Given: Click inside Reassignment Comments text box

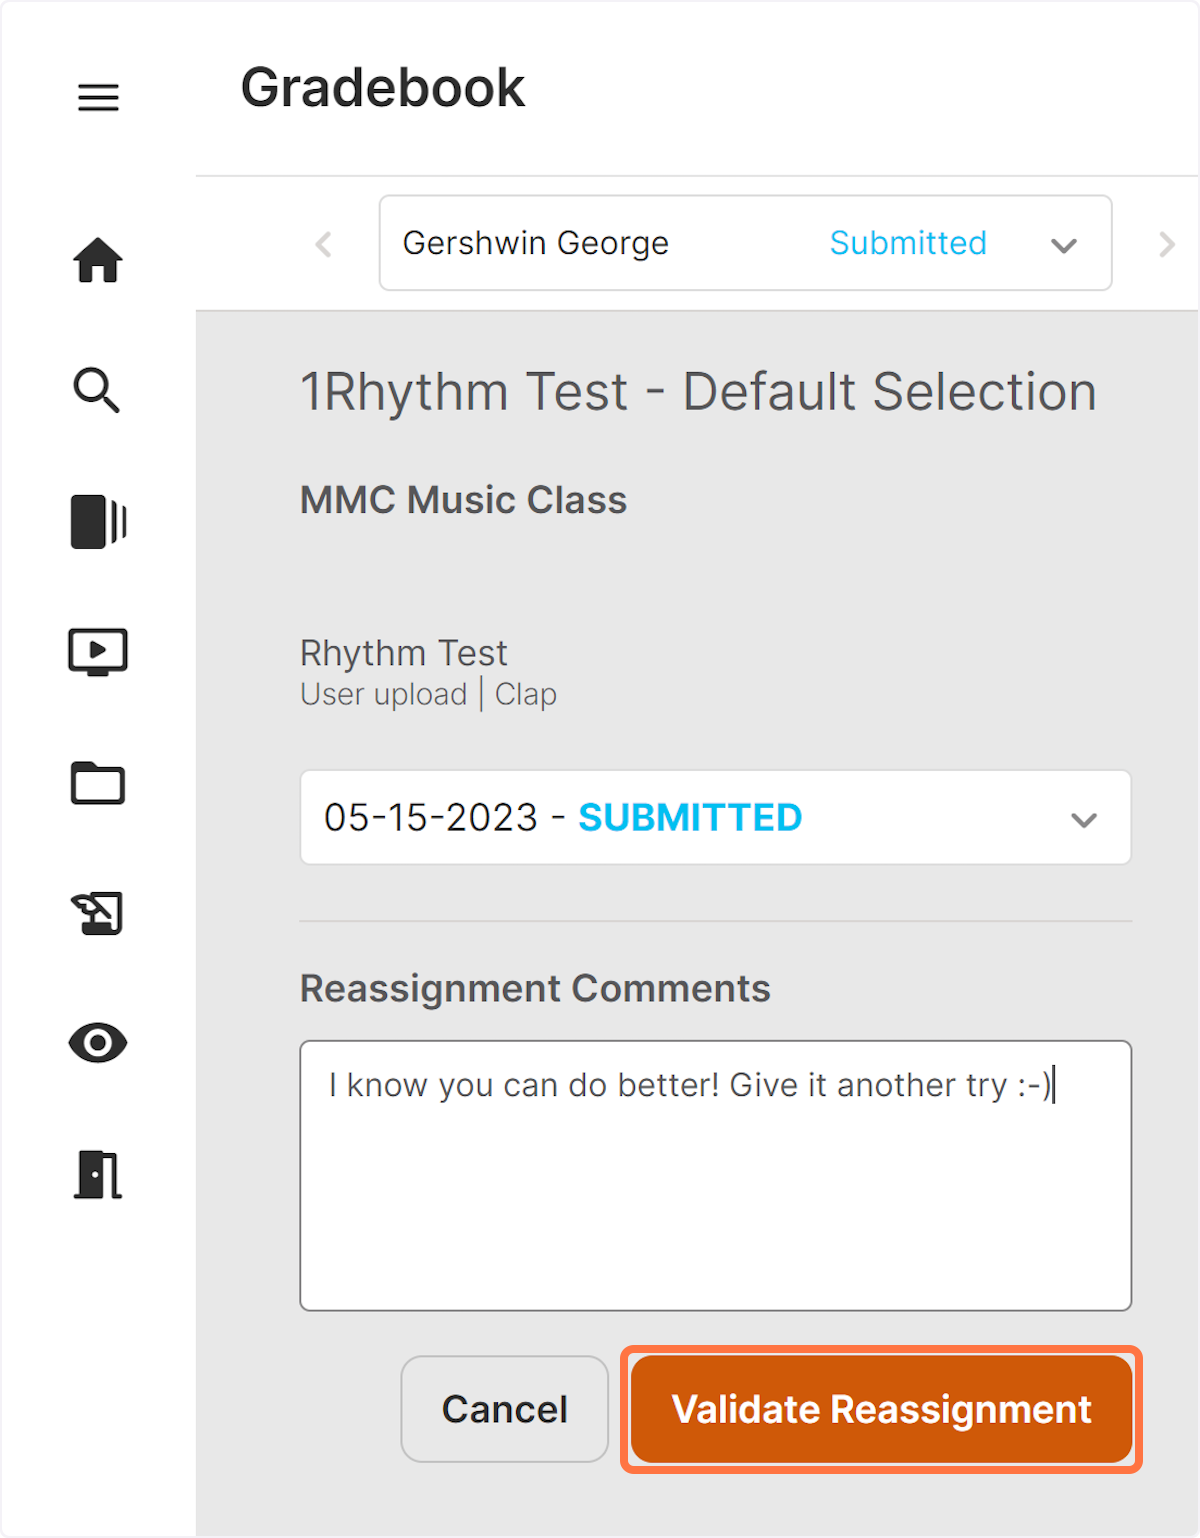Looking at the screenshot, I should pyautogui.click(x=716, y=1176).
